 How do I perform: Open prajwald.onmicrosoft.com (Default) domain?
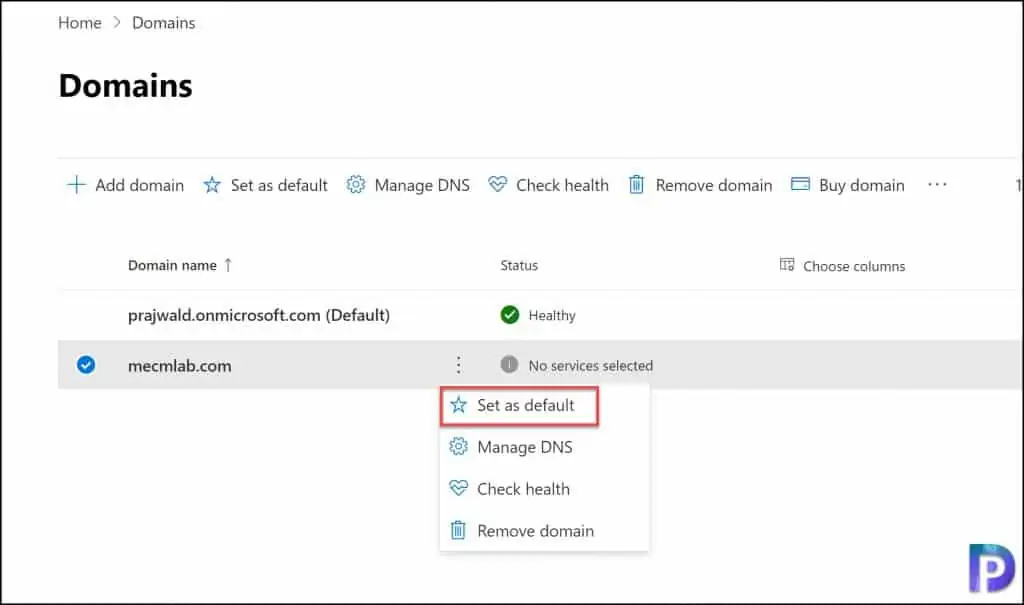[259, 316]
